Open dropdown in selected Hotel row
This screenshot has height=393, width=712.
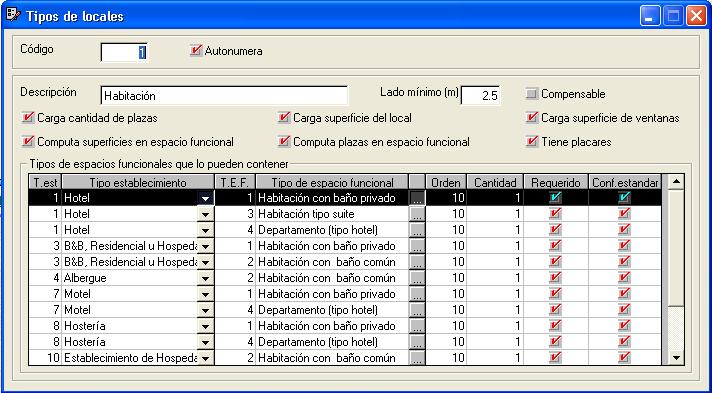206,198
